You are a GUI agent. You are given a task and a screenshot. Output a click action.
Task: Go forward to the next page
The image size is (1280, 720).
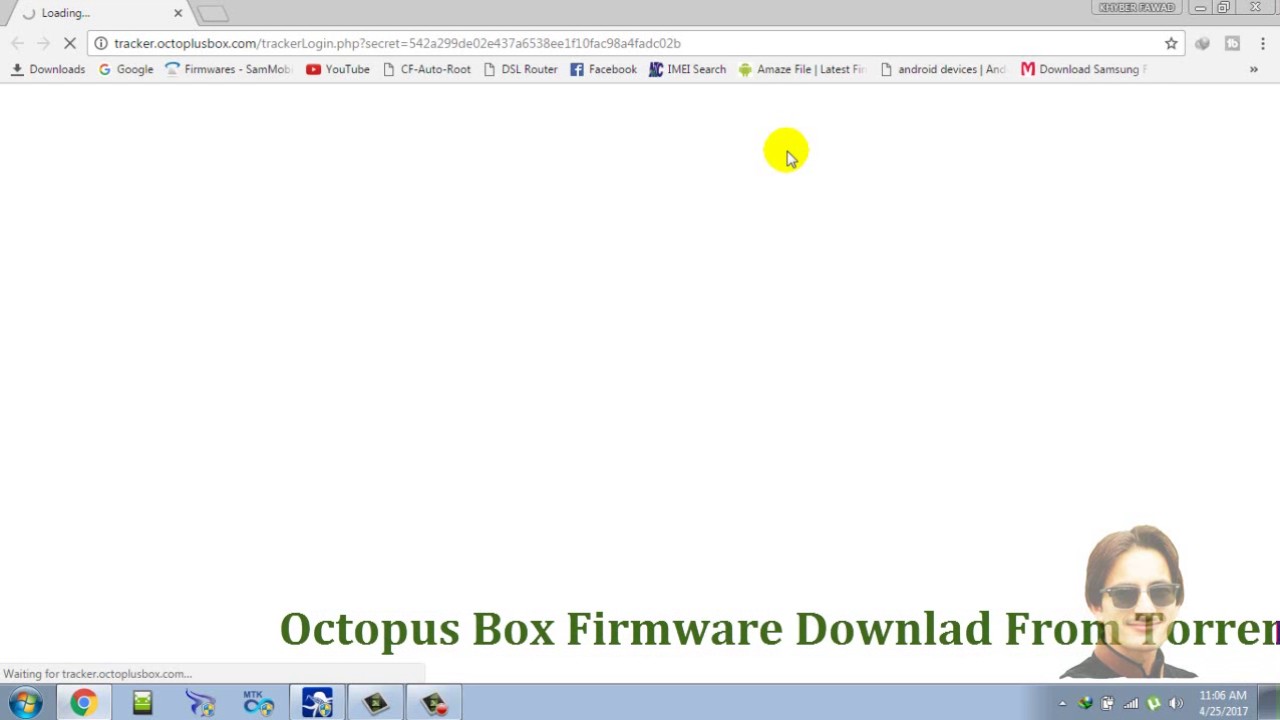click(x=43, y=43)
